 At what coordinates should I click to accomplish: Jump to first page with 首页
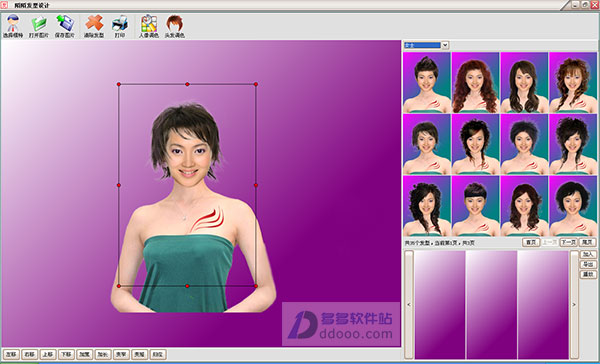click(531, 242)
